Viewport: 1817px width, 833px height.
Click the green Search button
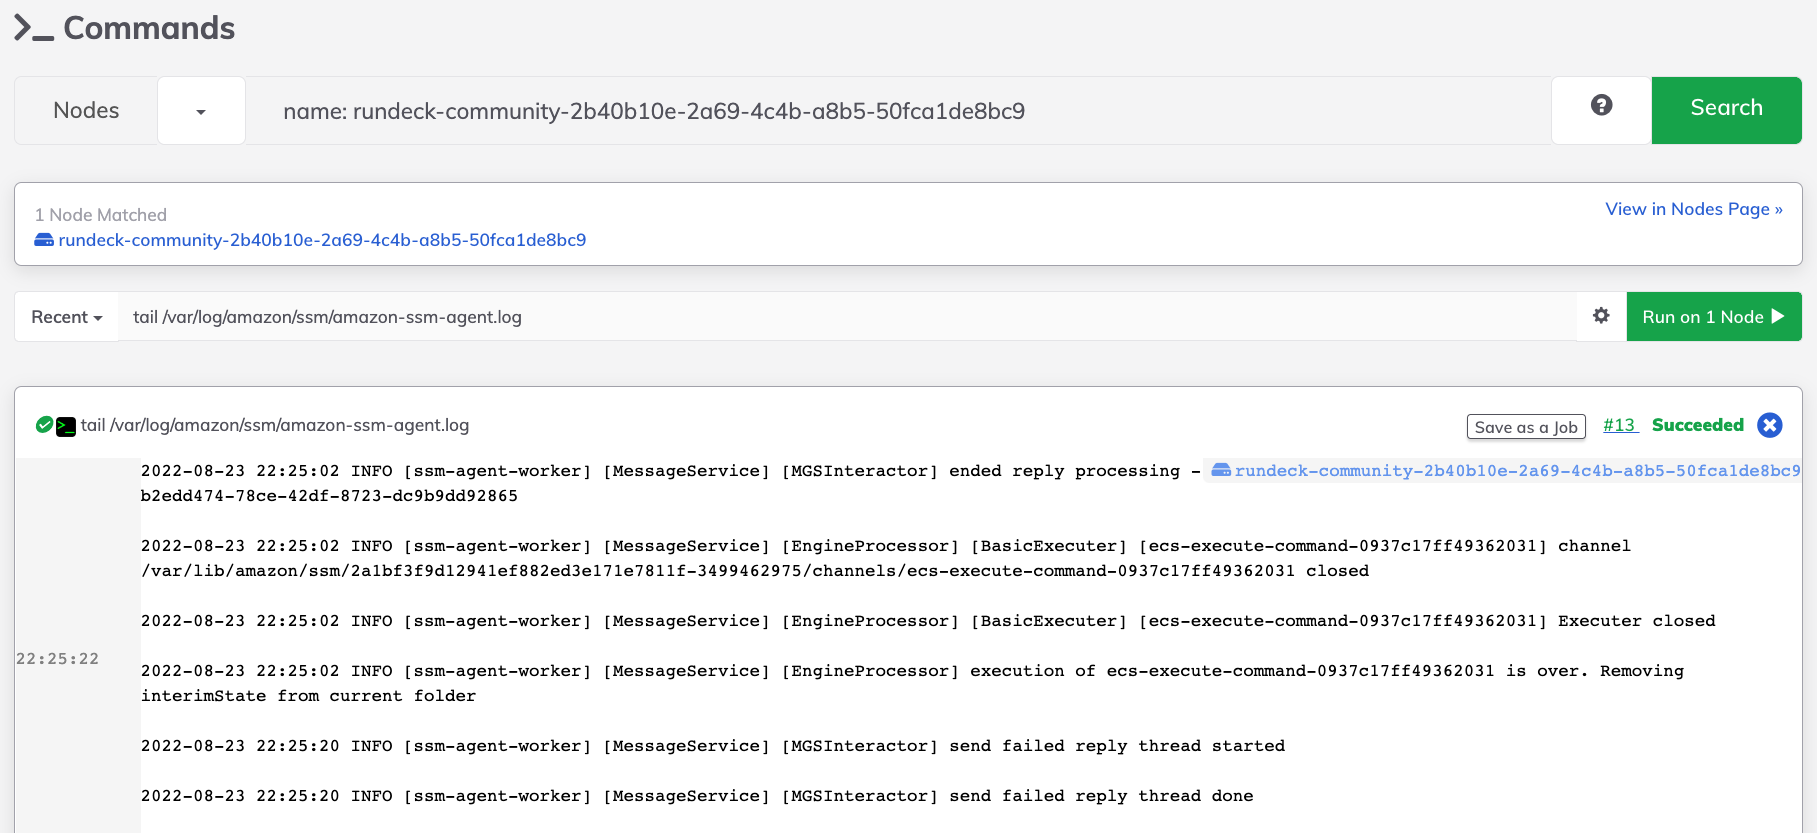[1726, 110]
